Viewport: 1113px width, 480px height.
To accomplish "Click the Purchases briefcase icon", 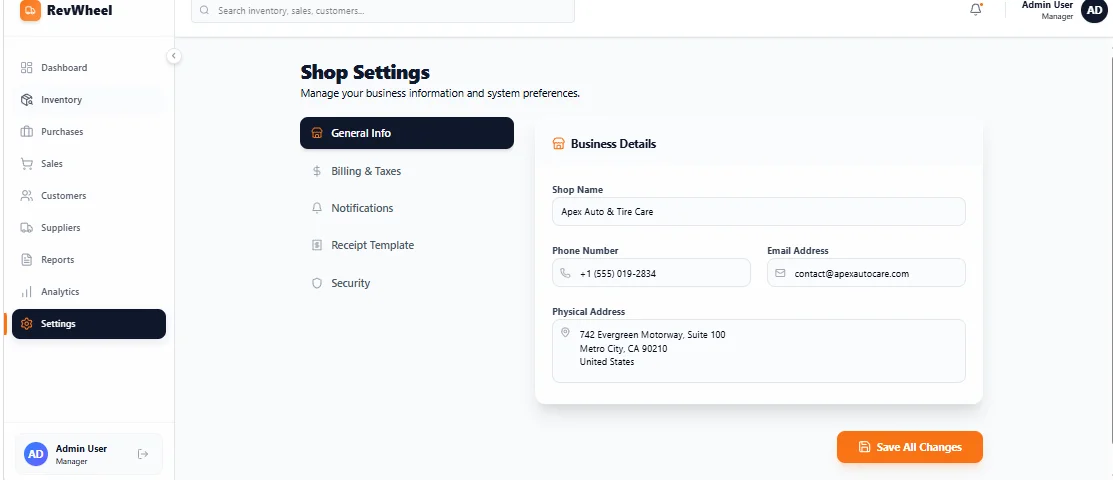I will click(27, 131).
